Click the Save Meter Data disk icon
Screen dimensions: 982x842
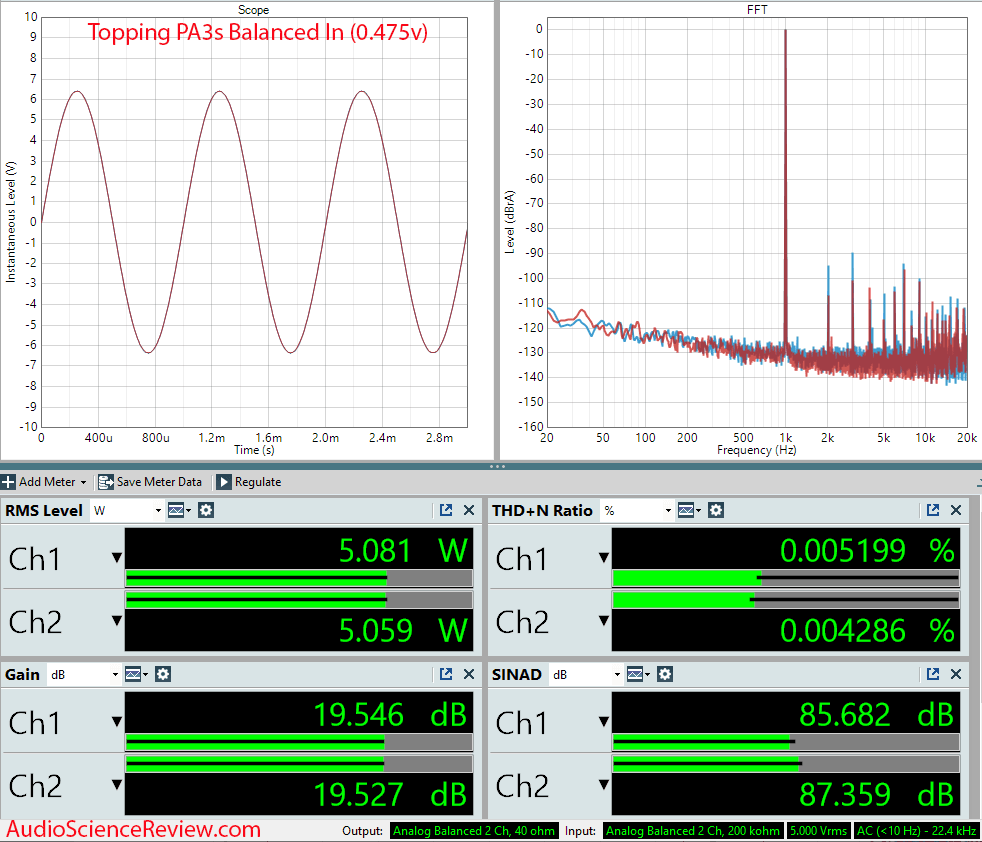[106, 482]
